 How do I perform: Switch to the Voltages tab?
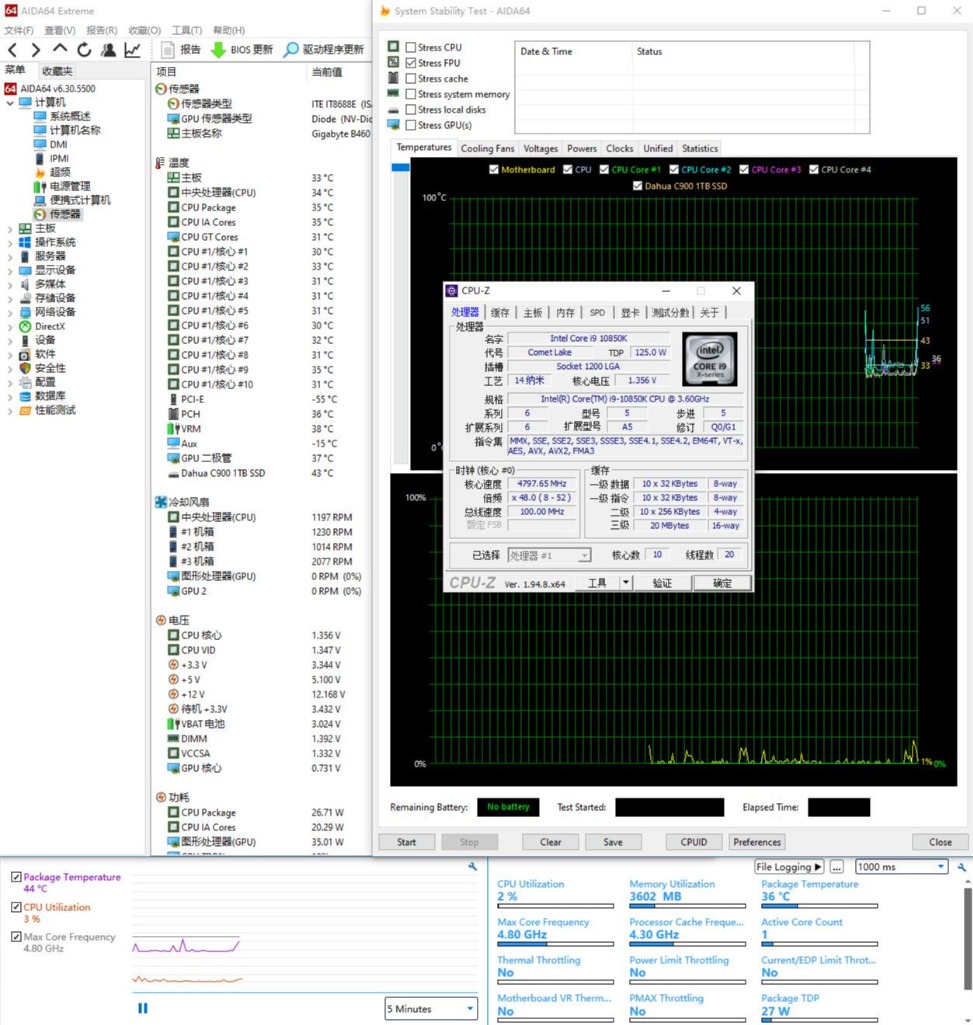pyautogui.click(x=541, y=148)
